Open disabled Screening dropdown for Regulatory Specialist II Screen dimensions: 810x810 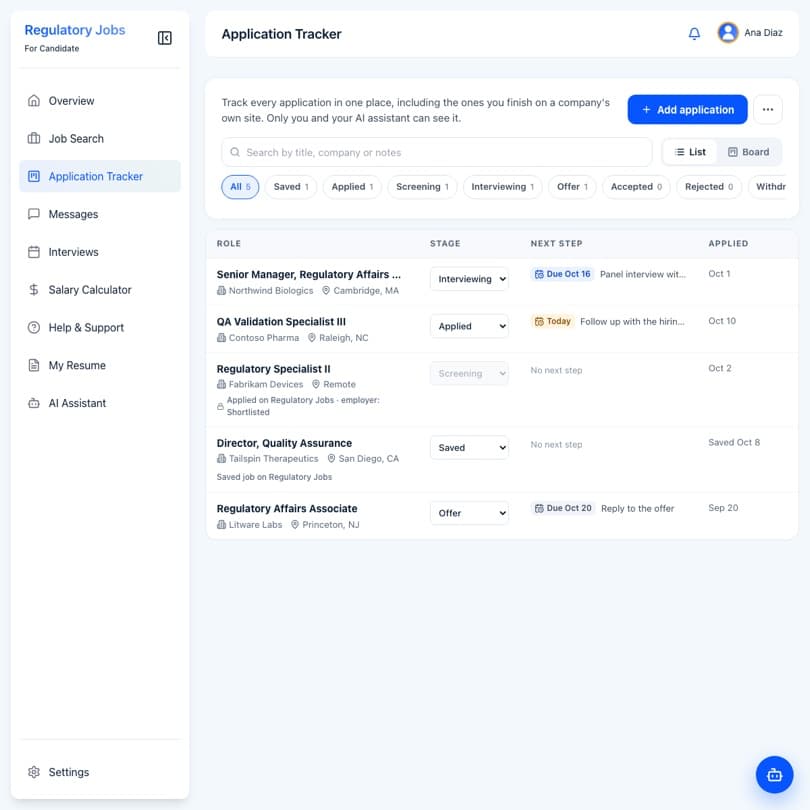(469, 373)
